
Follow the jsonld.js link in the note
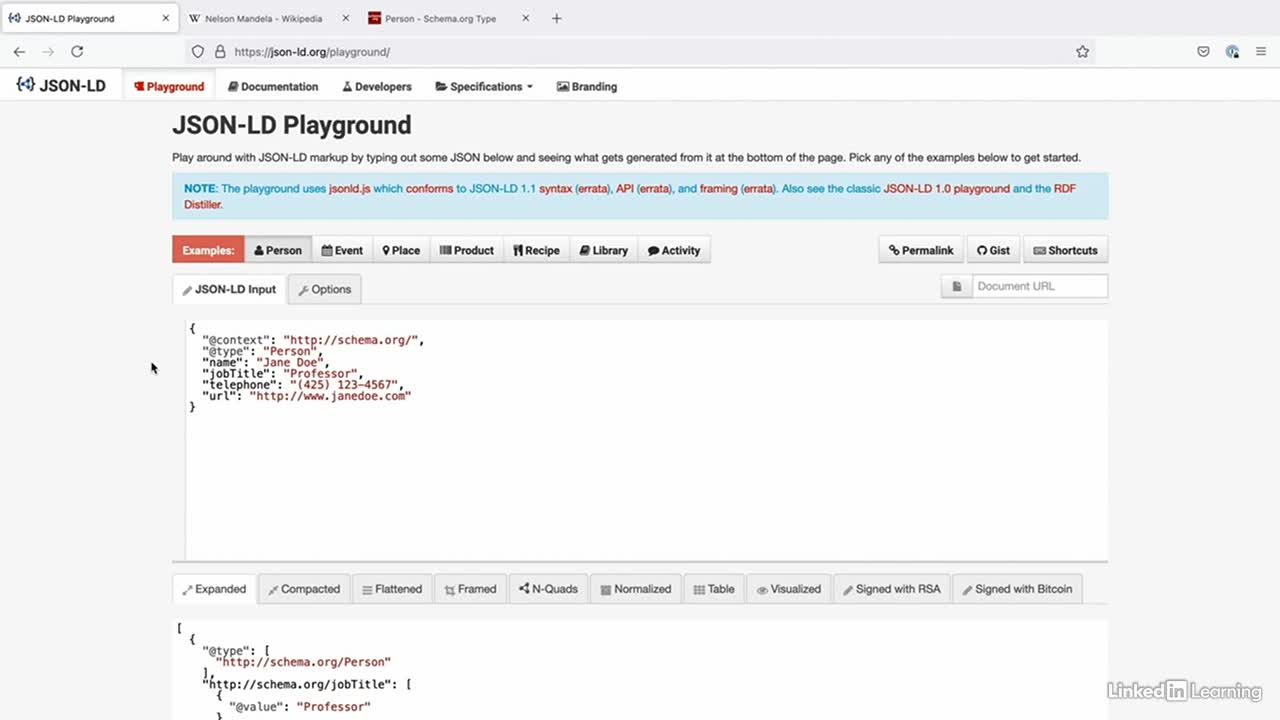click(x=350, y=188)
